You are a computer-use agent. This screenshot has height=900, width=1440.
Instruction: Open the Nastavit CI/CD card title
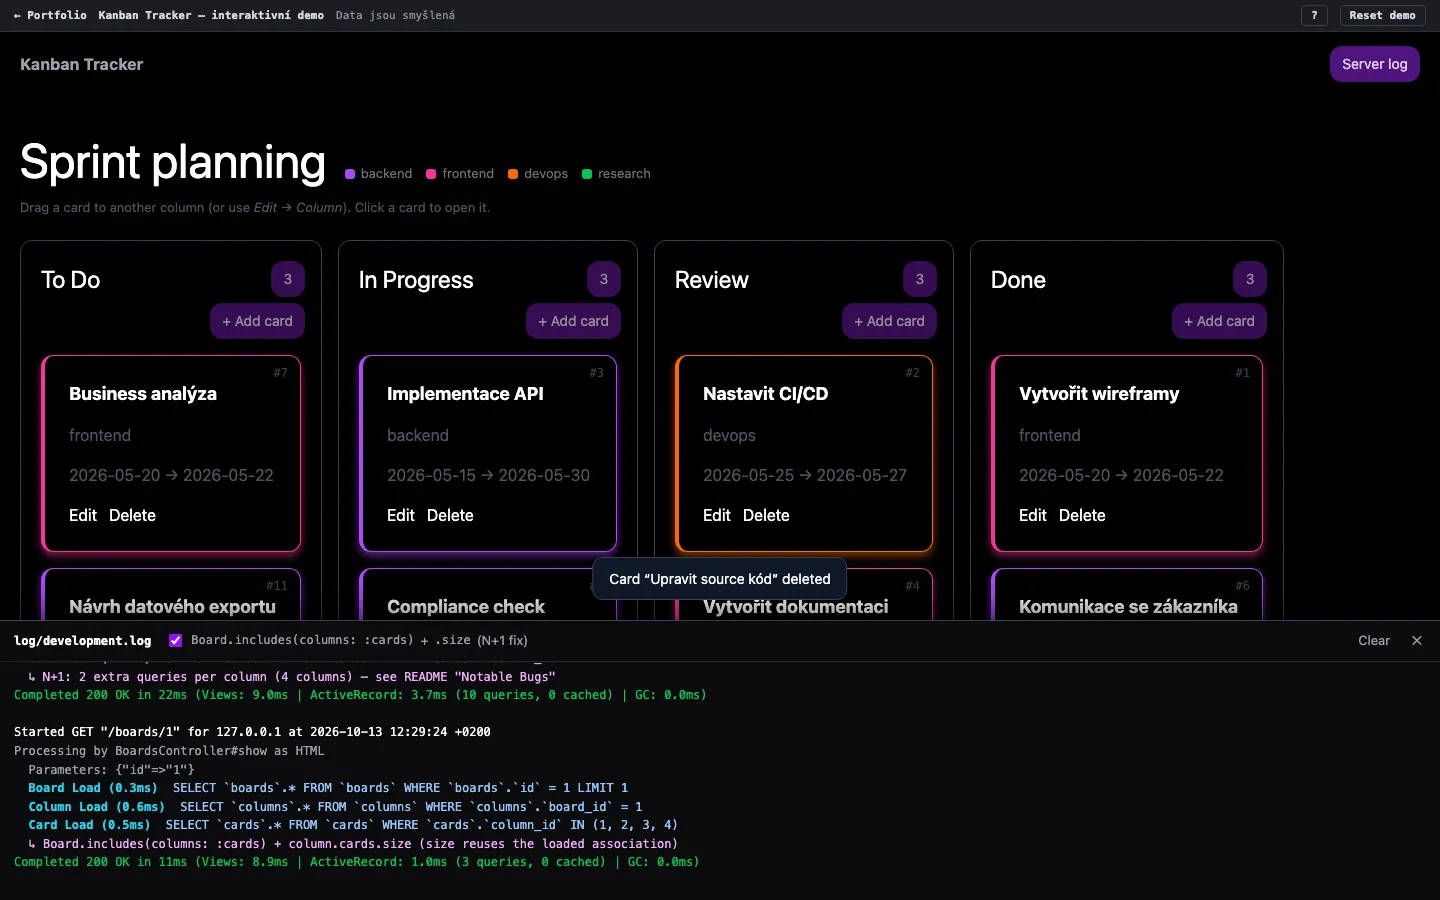click(766, 394)
